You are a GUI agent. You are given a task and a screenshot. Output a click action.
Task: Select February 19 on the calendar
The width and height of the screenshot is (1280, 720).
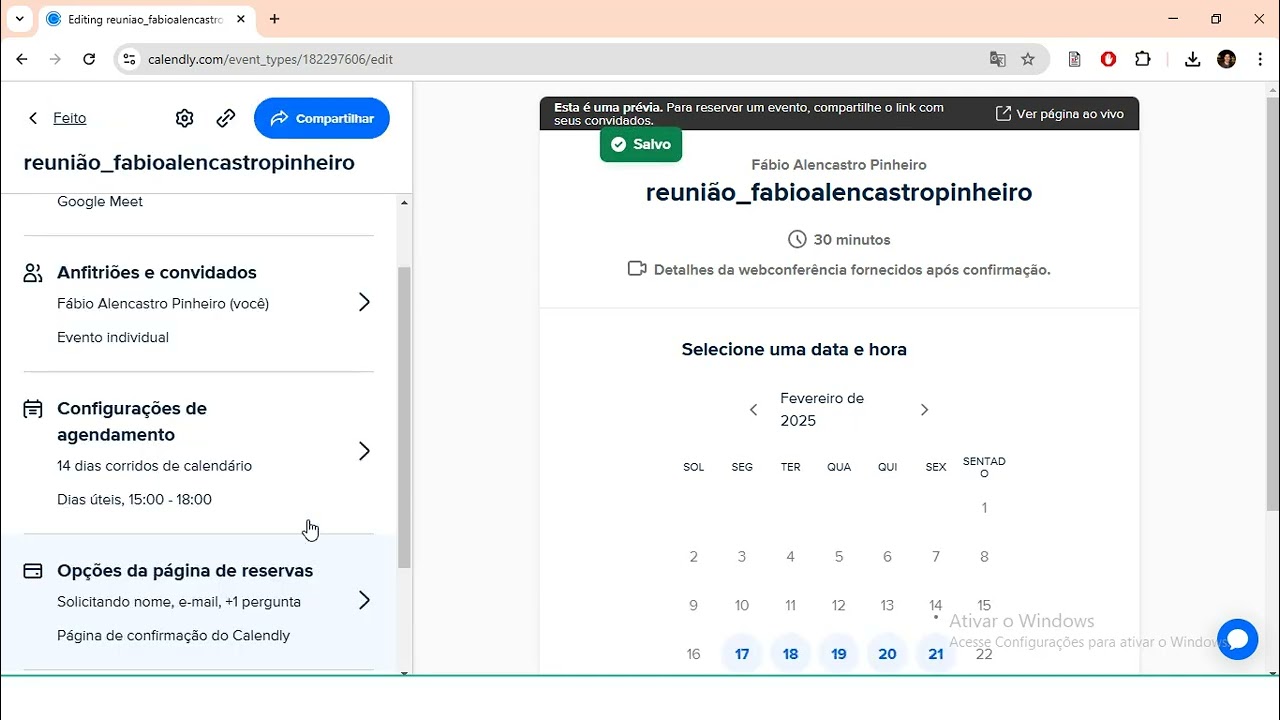[x=839, y=654]
